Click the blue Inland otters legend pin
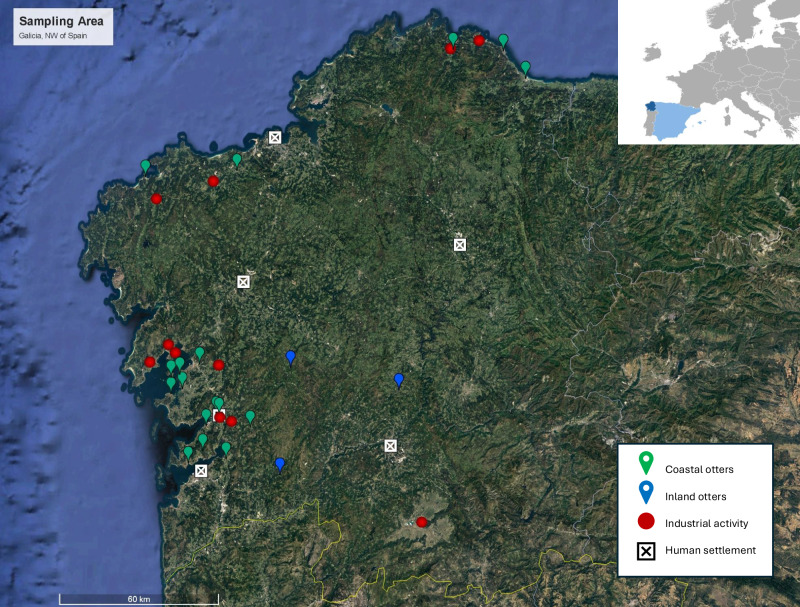 pyautogui.click(x=646, y=492)
